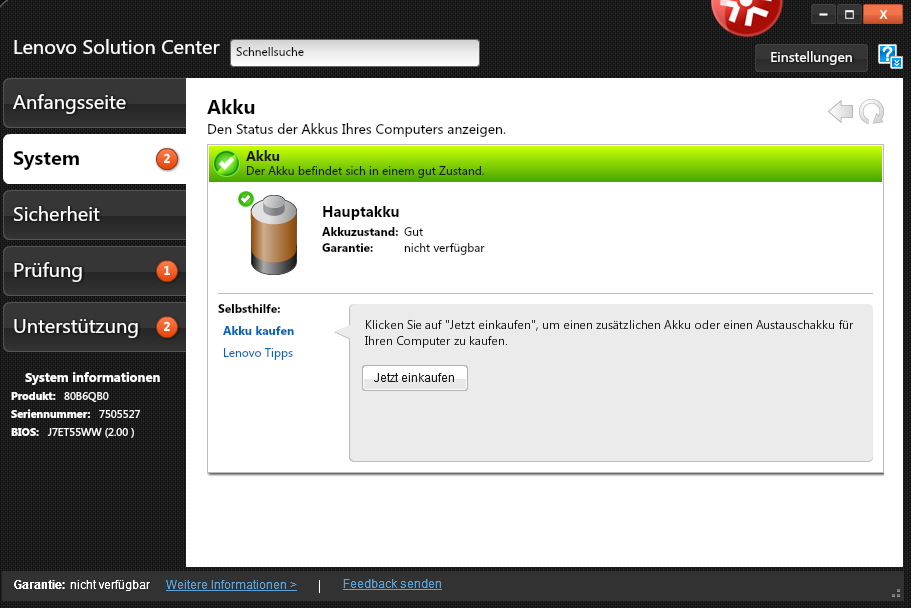
Task: Click the Selbsthilfe label
Action: point(249,309)
